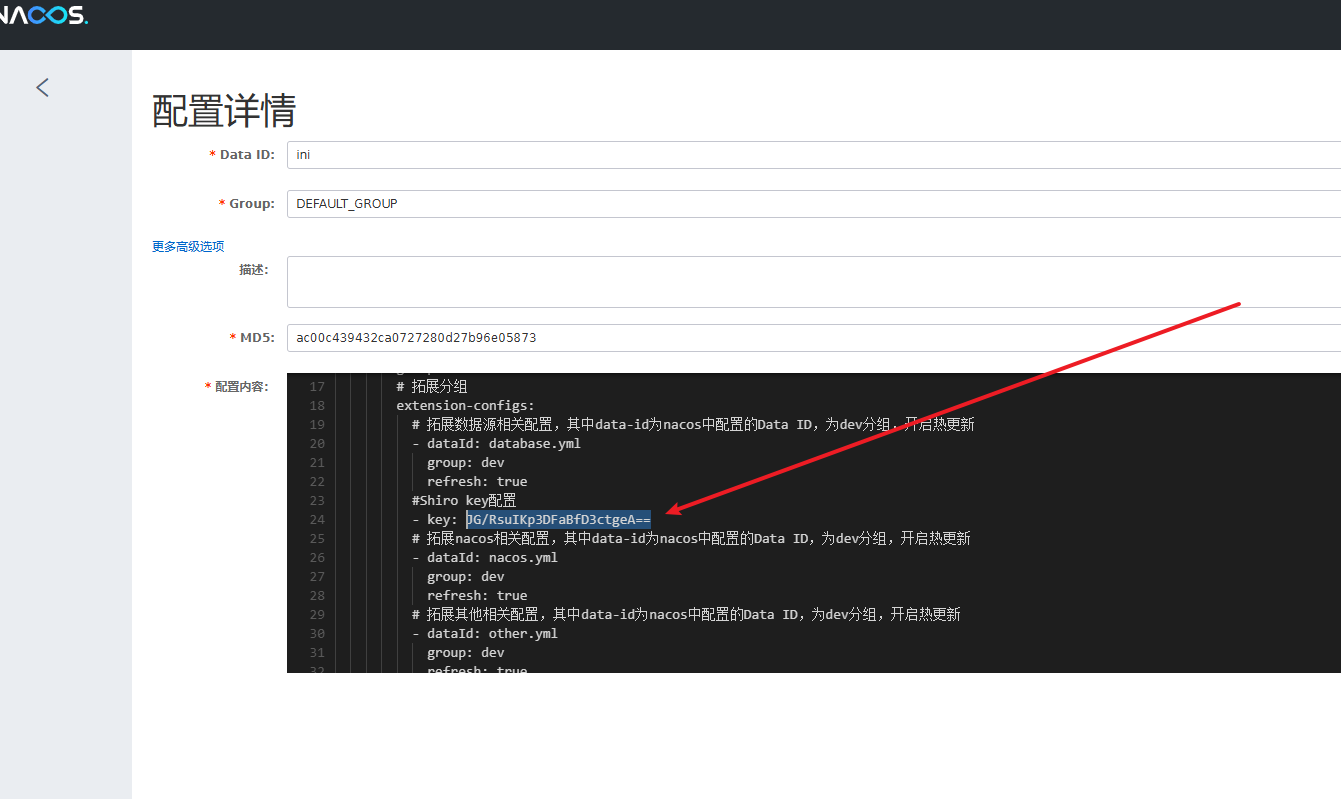Click the 描述 description text area
The height and width of the screenshot is (799, 1341).
click(x=812, y=282)
